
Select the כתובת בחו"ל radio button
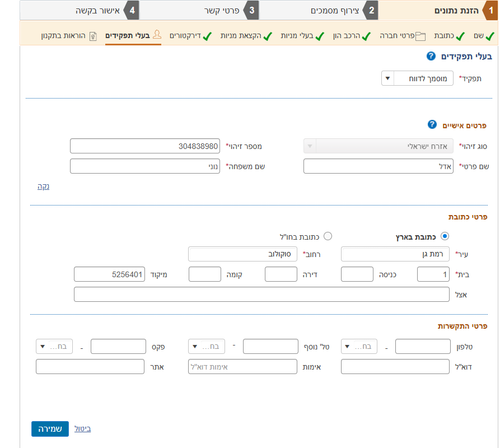328,236
